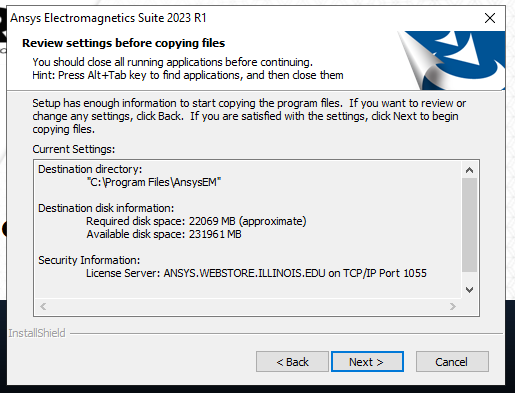Click the "Destination disk information:" heading

(x=106, y=208)
